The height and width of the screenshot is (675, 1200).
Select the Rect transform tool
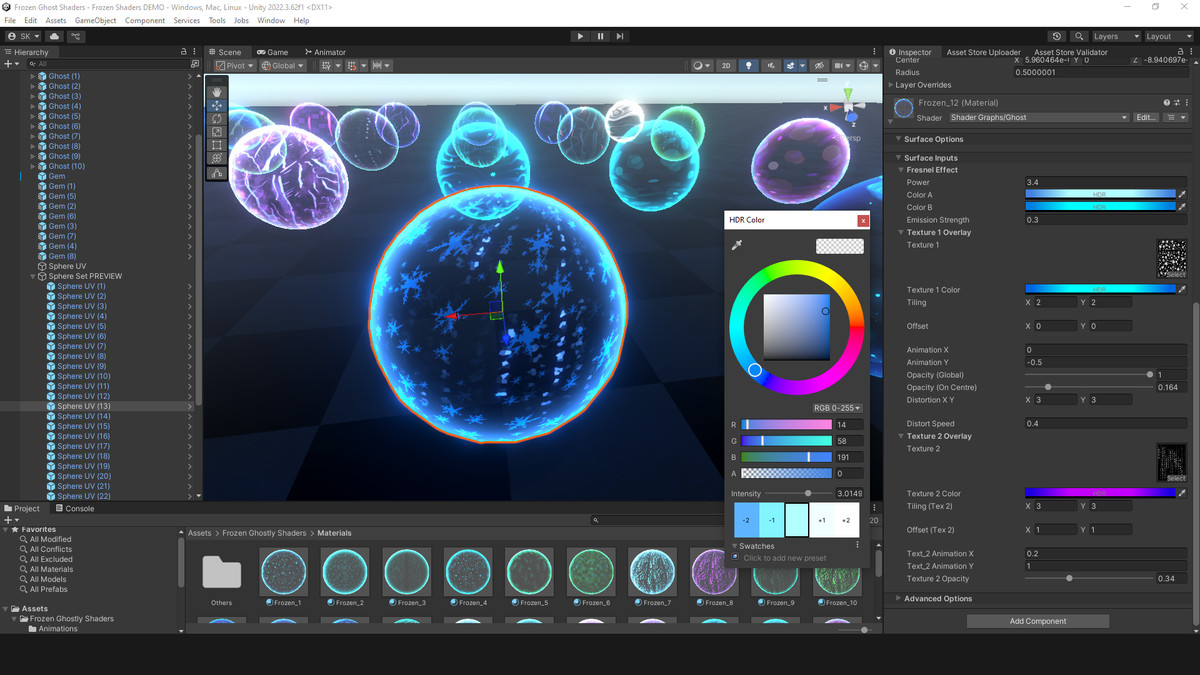coord(218,145)
